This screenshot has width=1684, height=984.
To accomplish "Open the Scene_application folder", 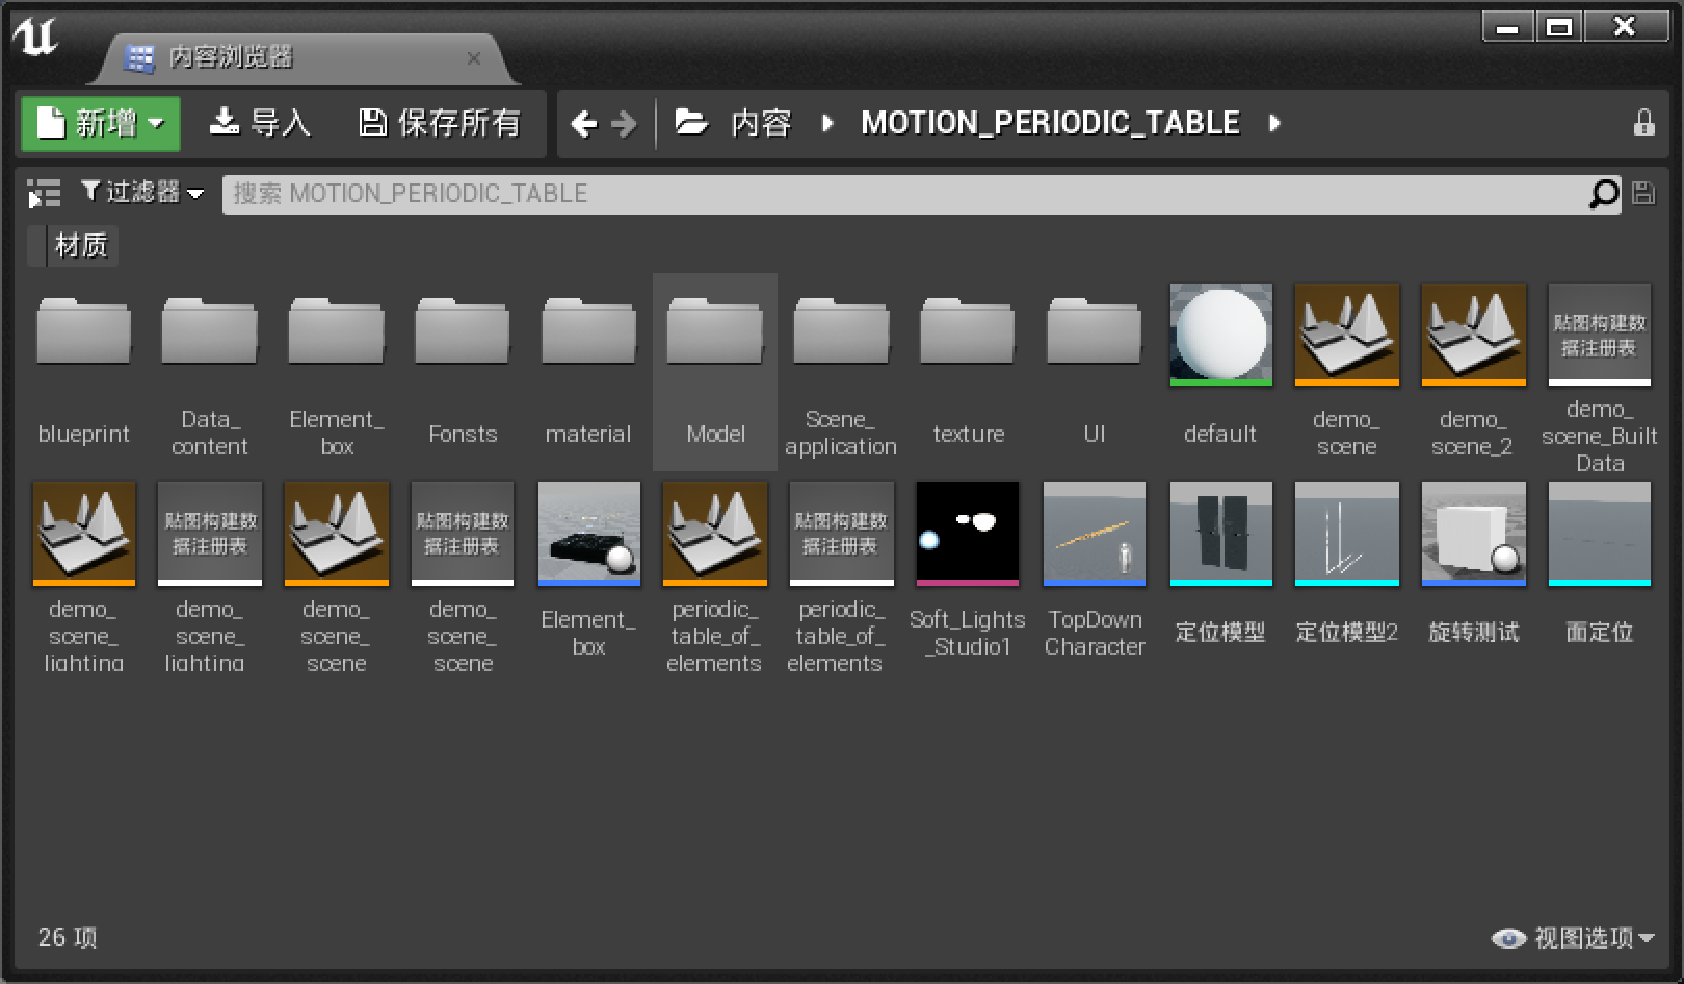I will coord(841,372).
